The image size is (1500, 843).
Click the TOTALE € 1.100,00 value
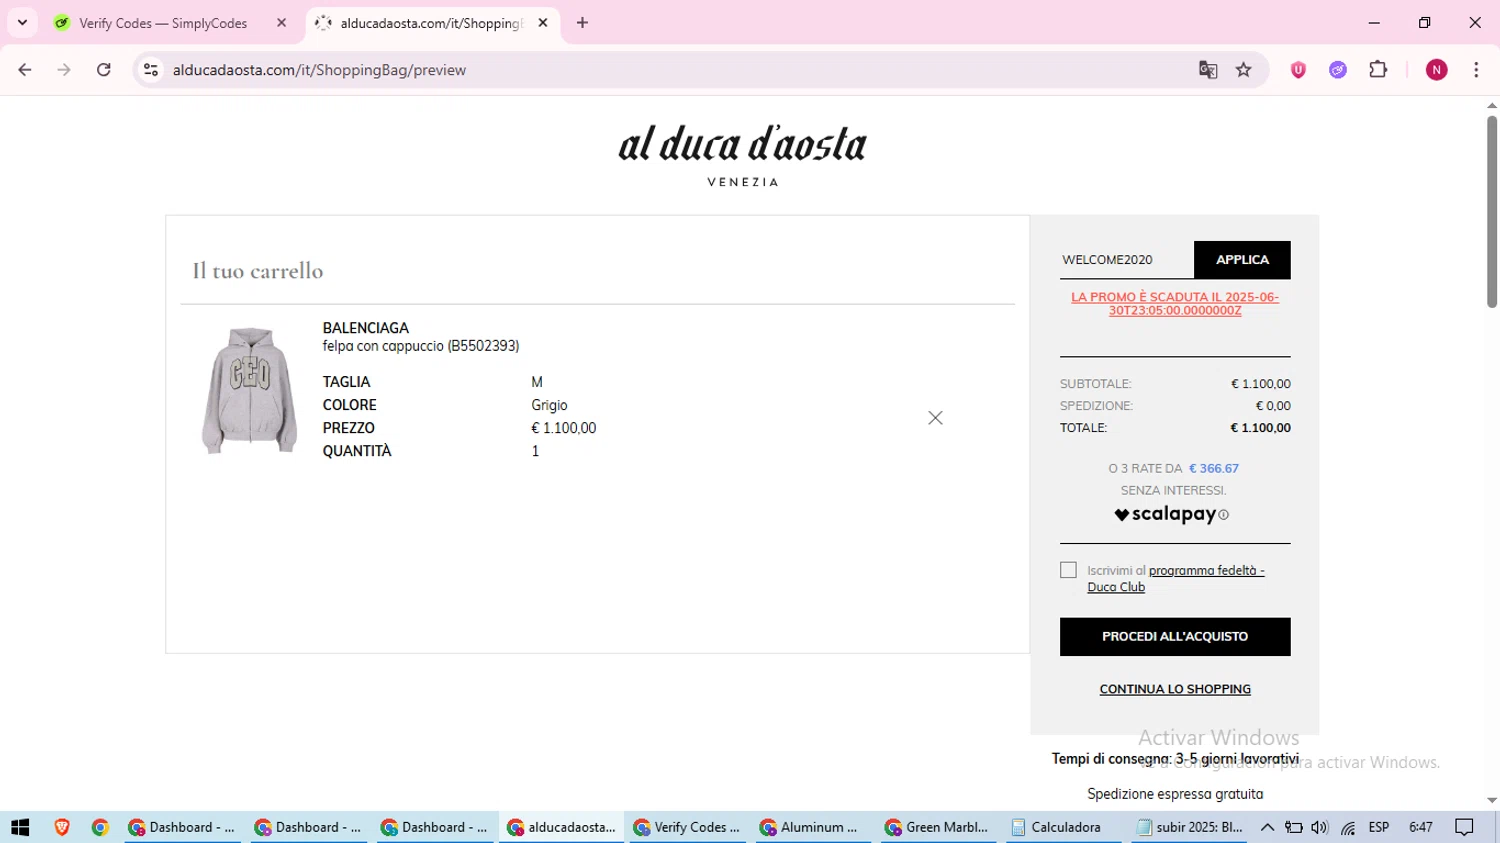pos(1260,428)
